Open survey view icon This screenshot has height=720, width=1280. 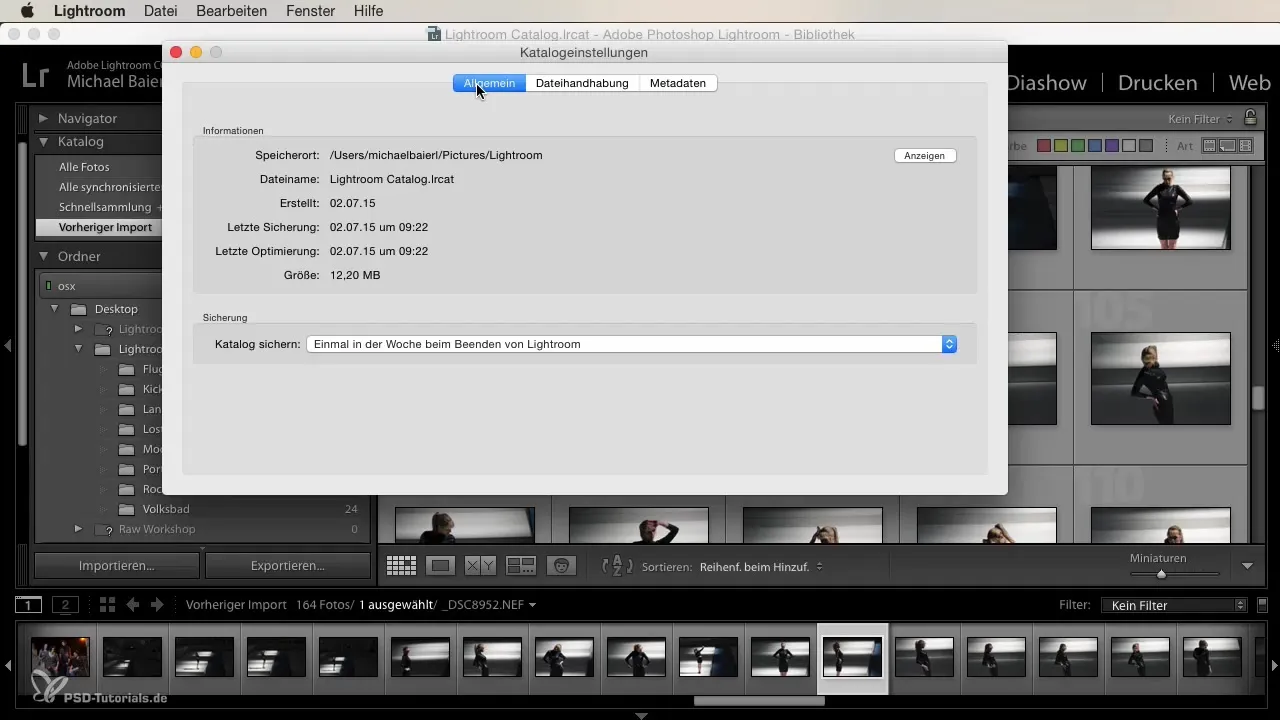(x=521, y=566)
